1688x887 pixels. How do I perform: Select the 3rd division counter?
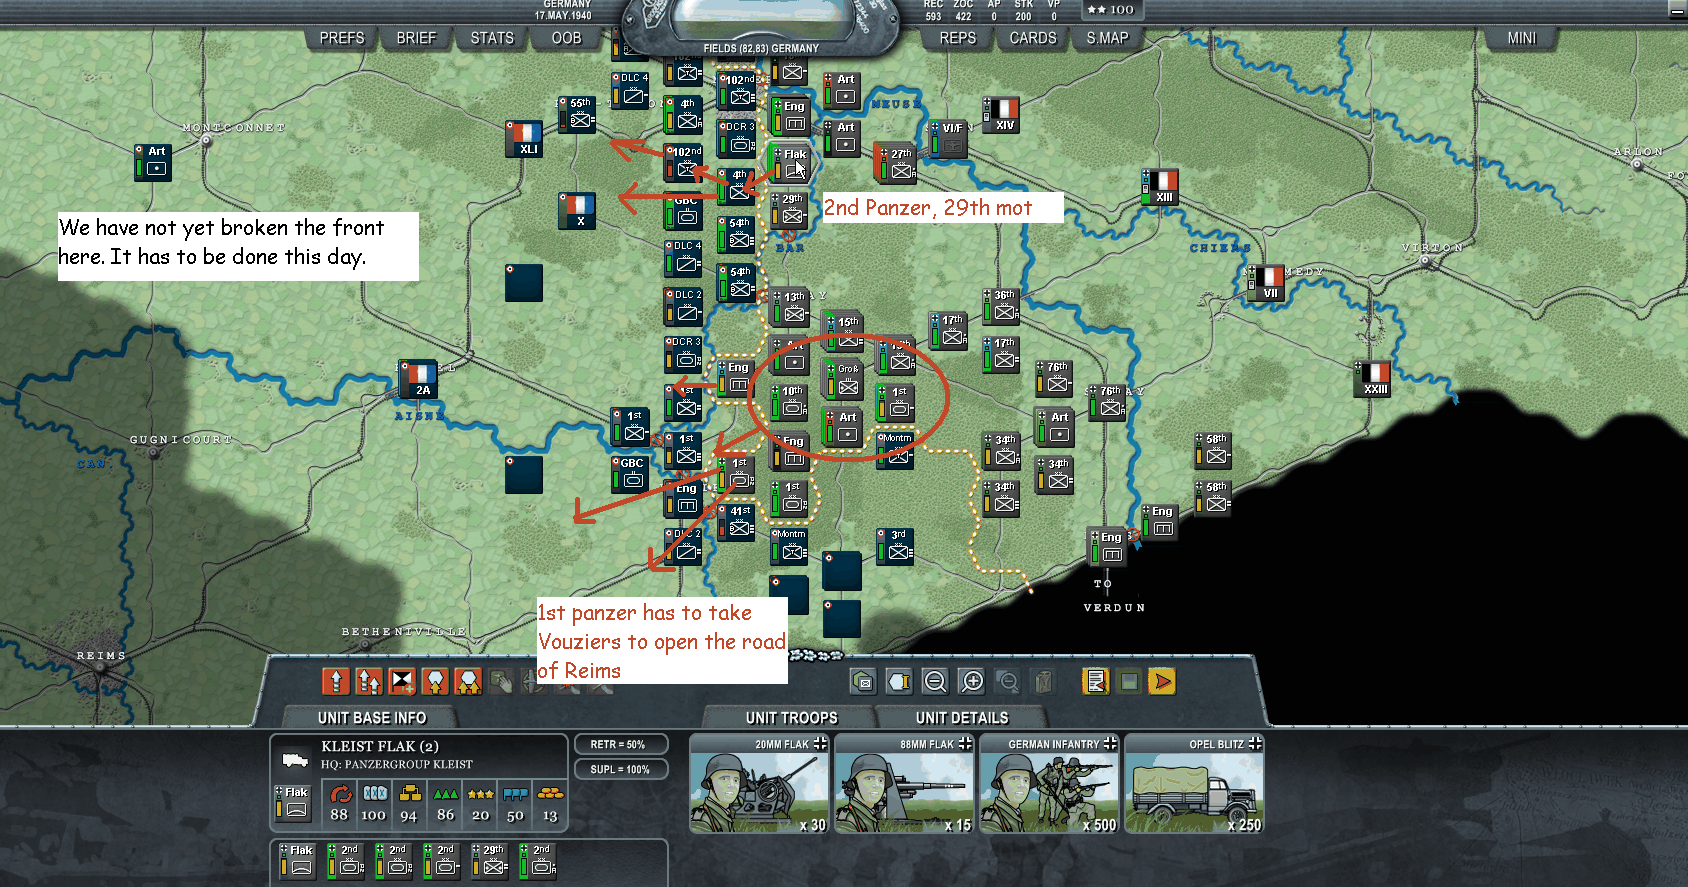pos(895,547)
